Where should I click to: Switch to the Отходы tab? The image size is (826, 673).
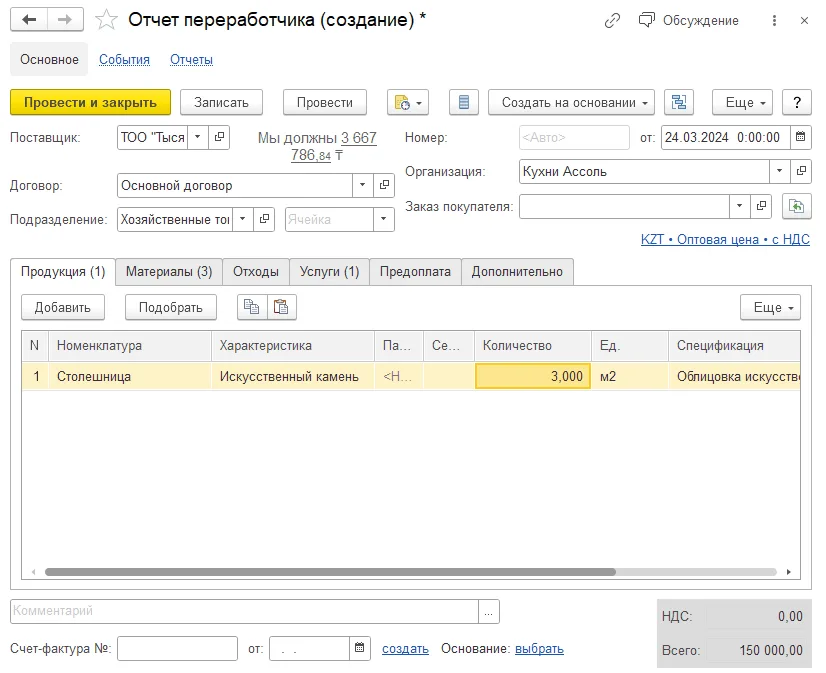[255, 272]
